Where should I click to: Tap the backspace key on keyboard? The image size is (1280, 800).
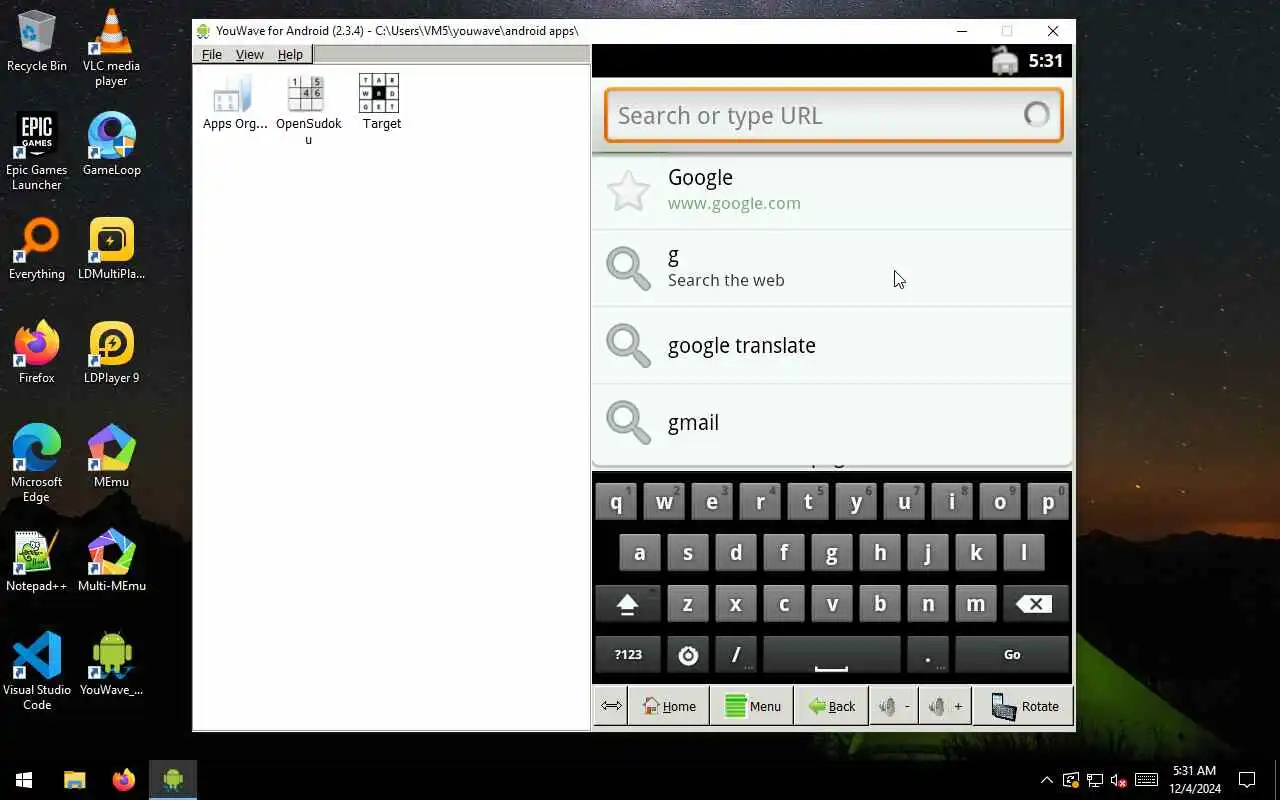[x=1034, y=604]
